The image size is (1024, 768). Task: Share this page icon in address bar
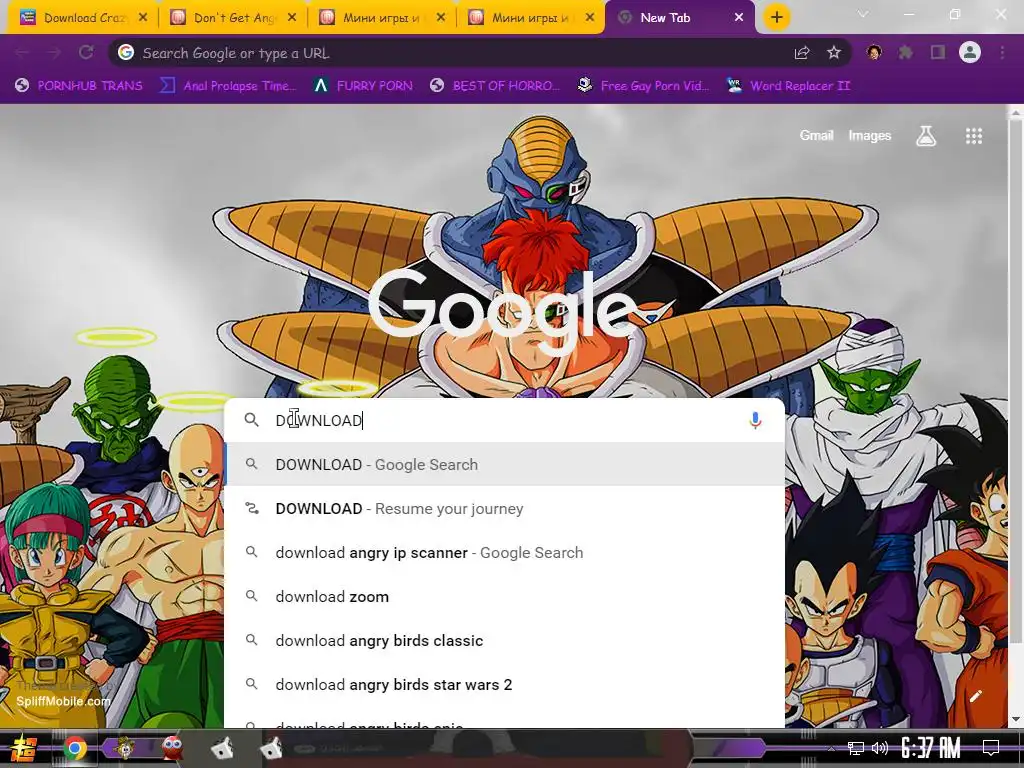(x=802, y=53)
